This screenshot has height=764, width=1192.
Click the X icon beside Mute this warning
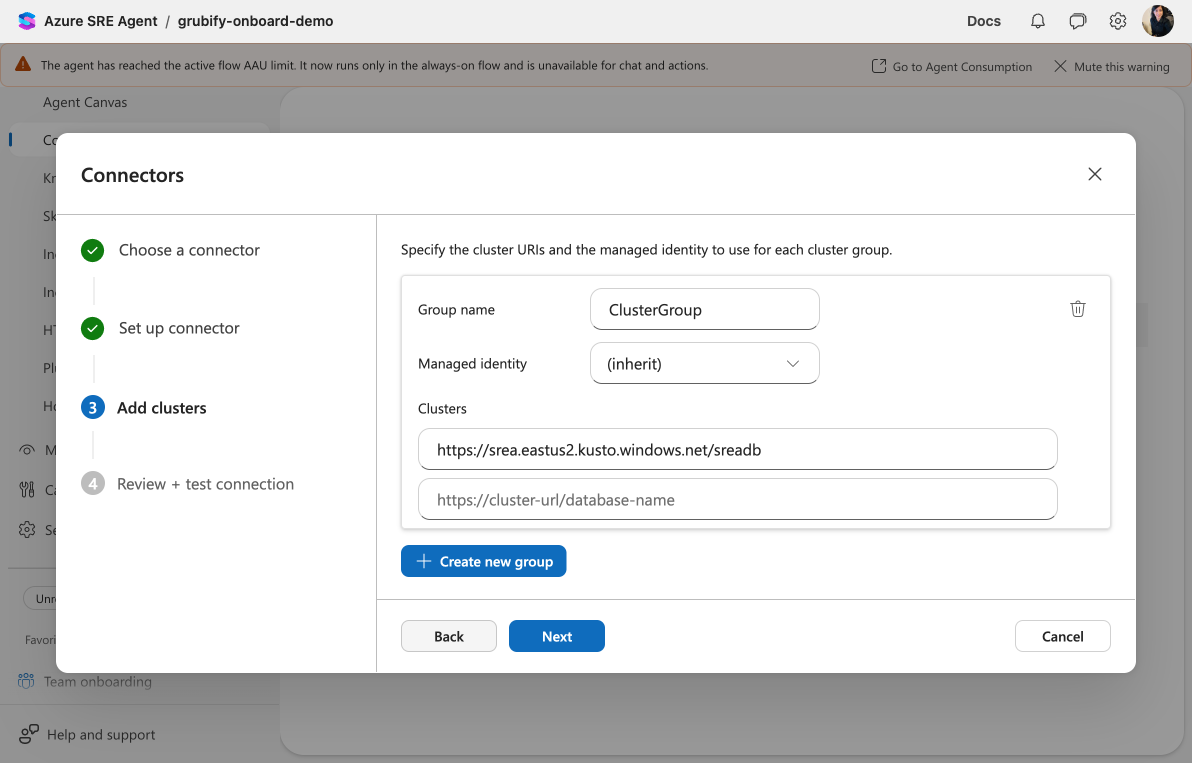pos(1060,66)
